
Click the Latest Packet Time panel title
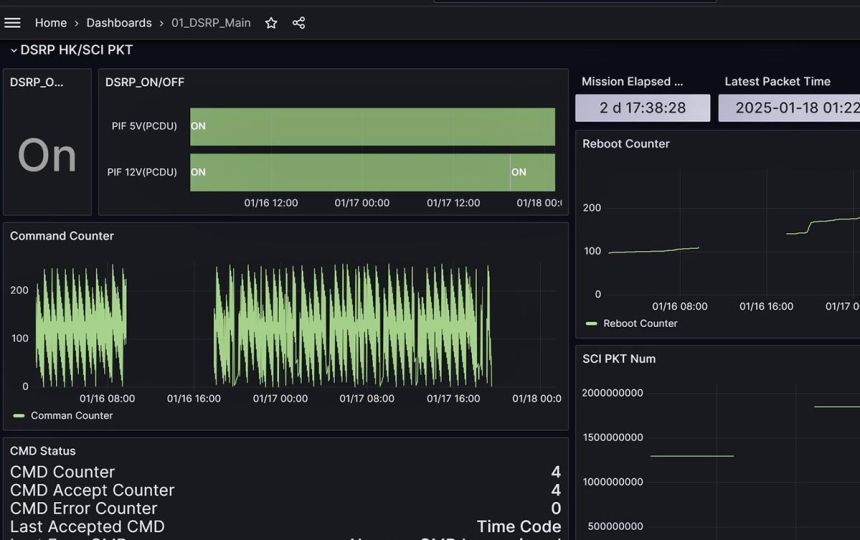(x=777, y=82)
